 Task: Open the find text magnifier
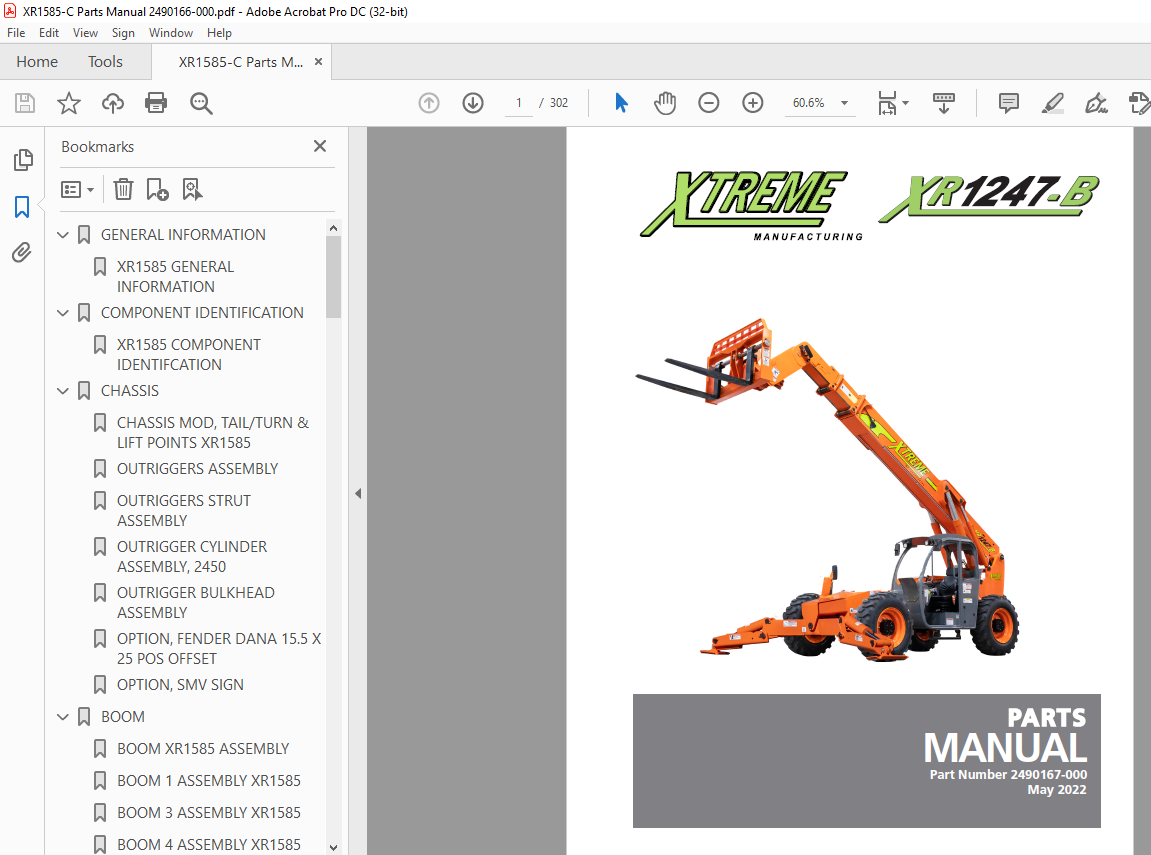click(201, 103)
